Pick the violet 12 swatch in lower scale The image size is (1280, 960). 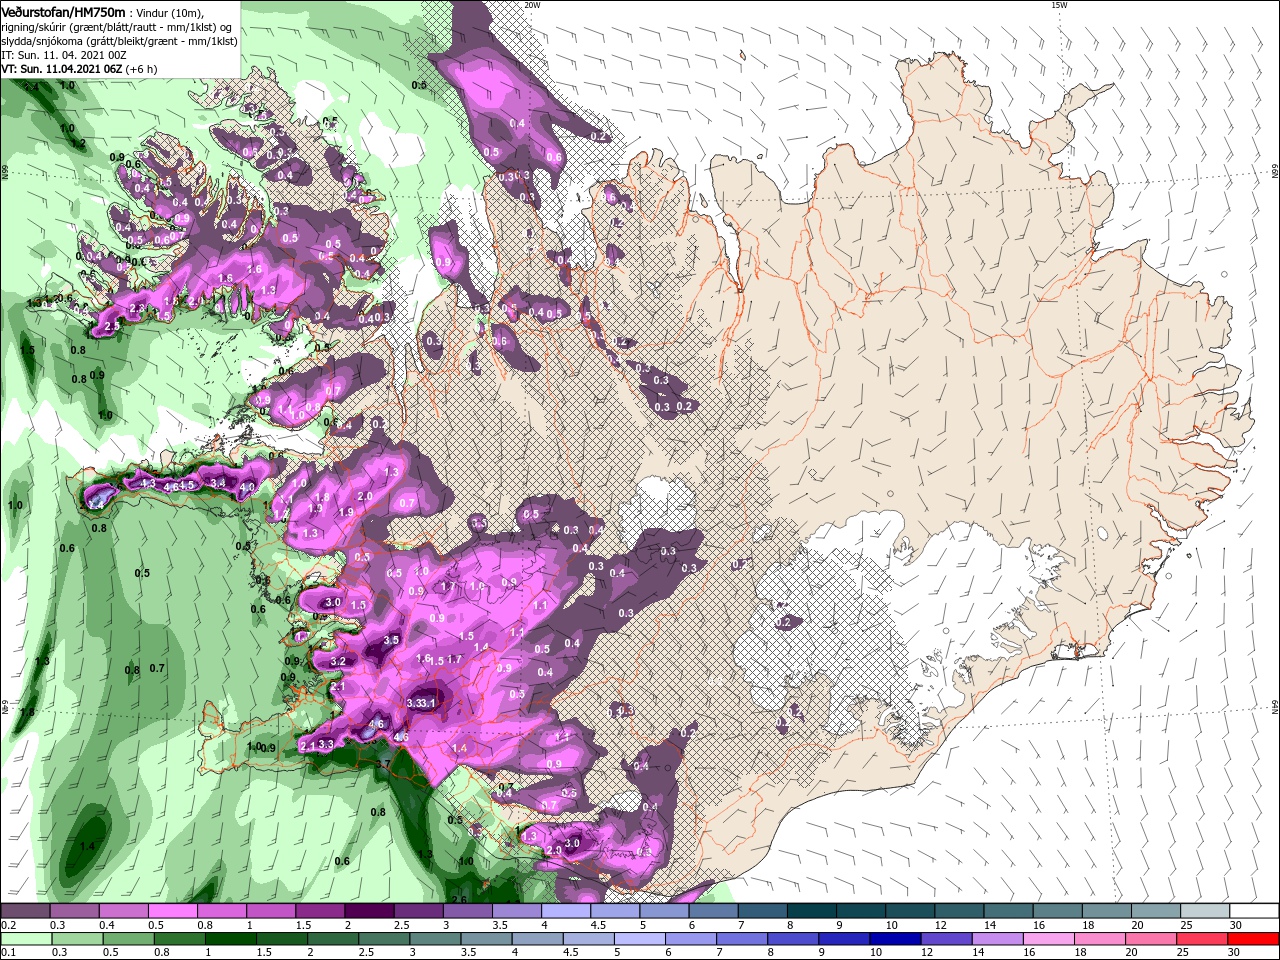coord(947,939)
